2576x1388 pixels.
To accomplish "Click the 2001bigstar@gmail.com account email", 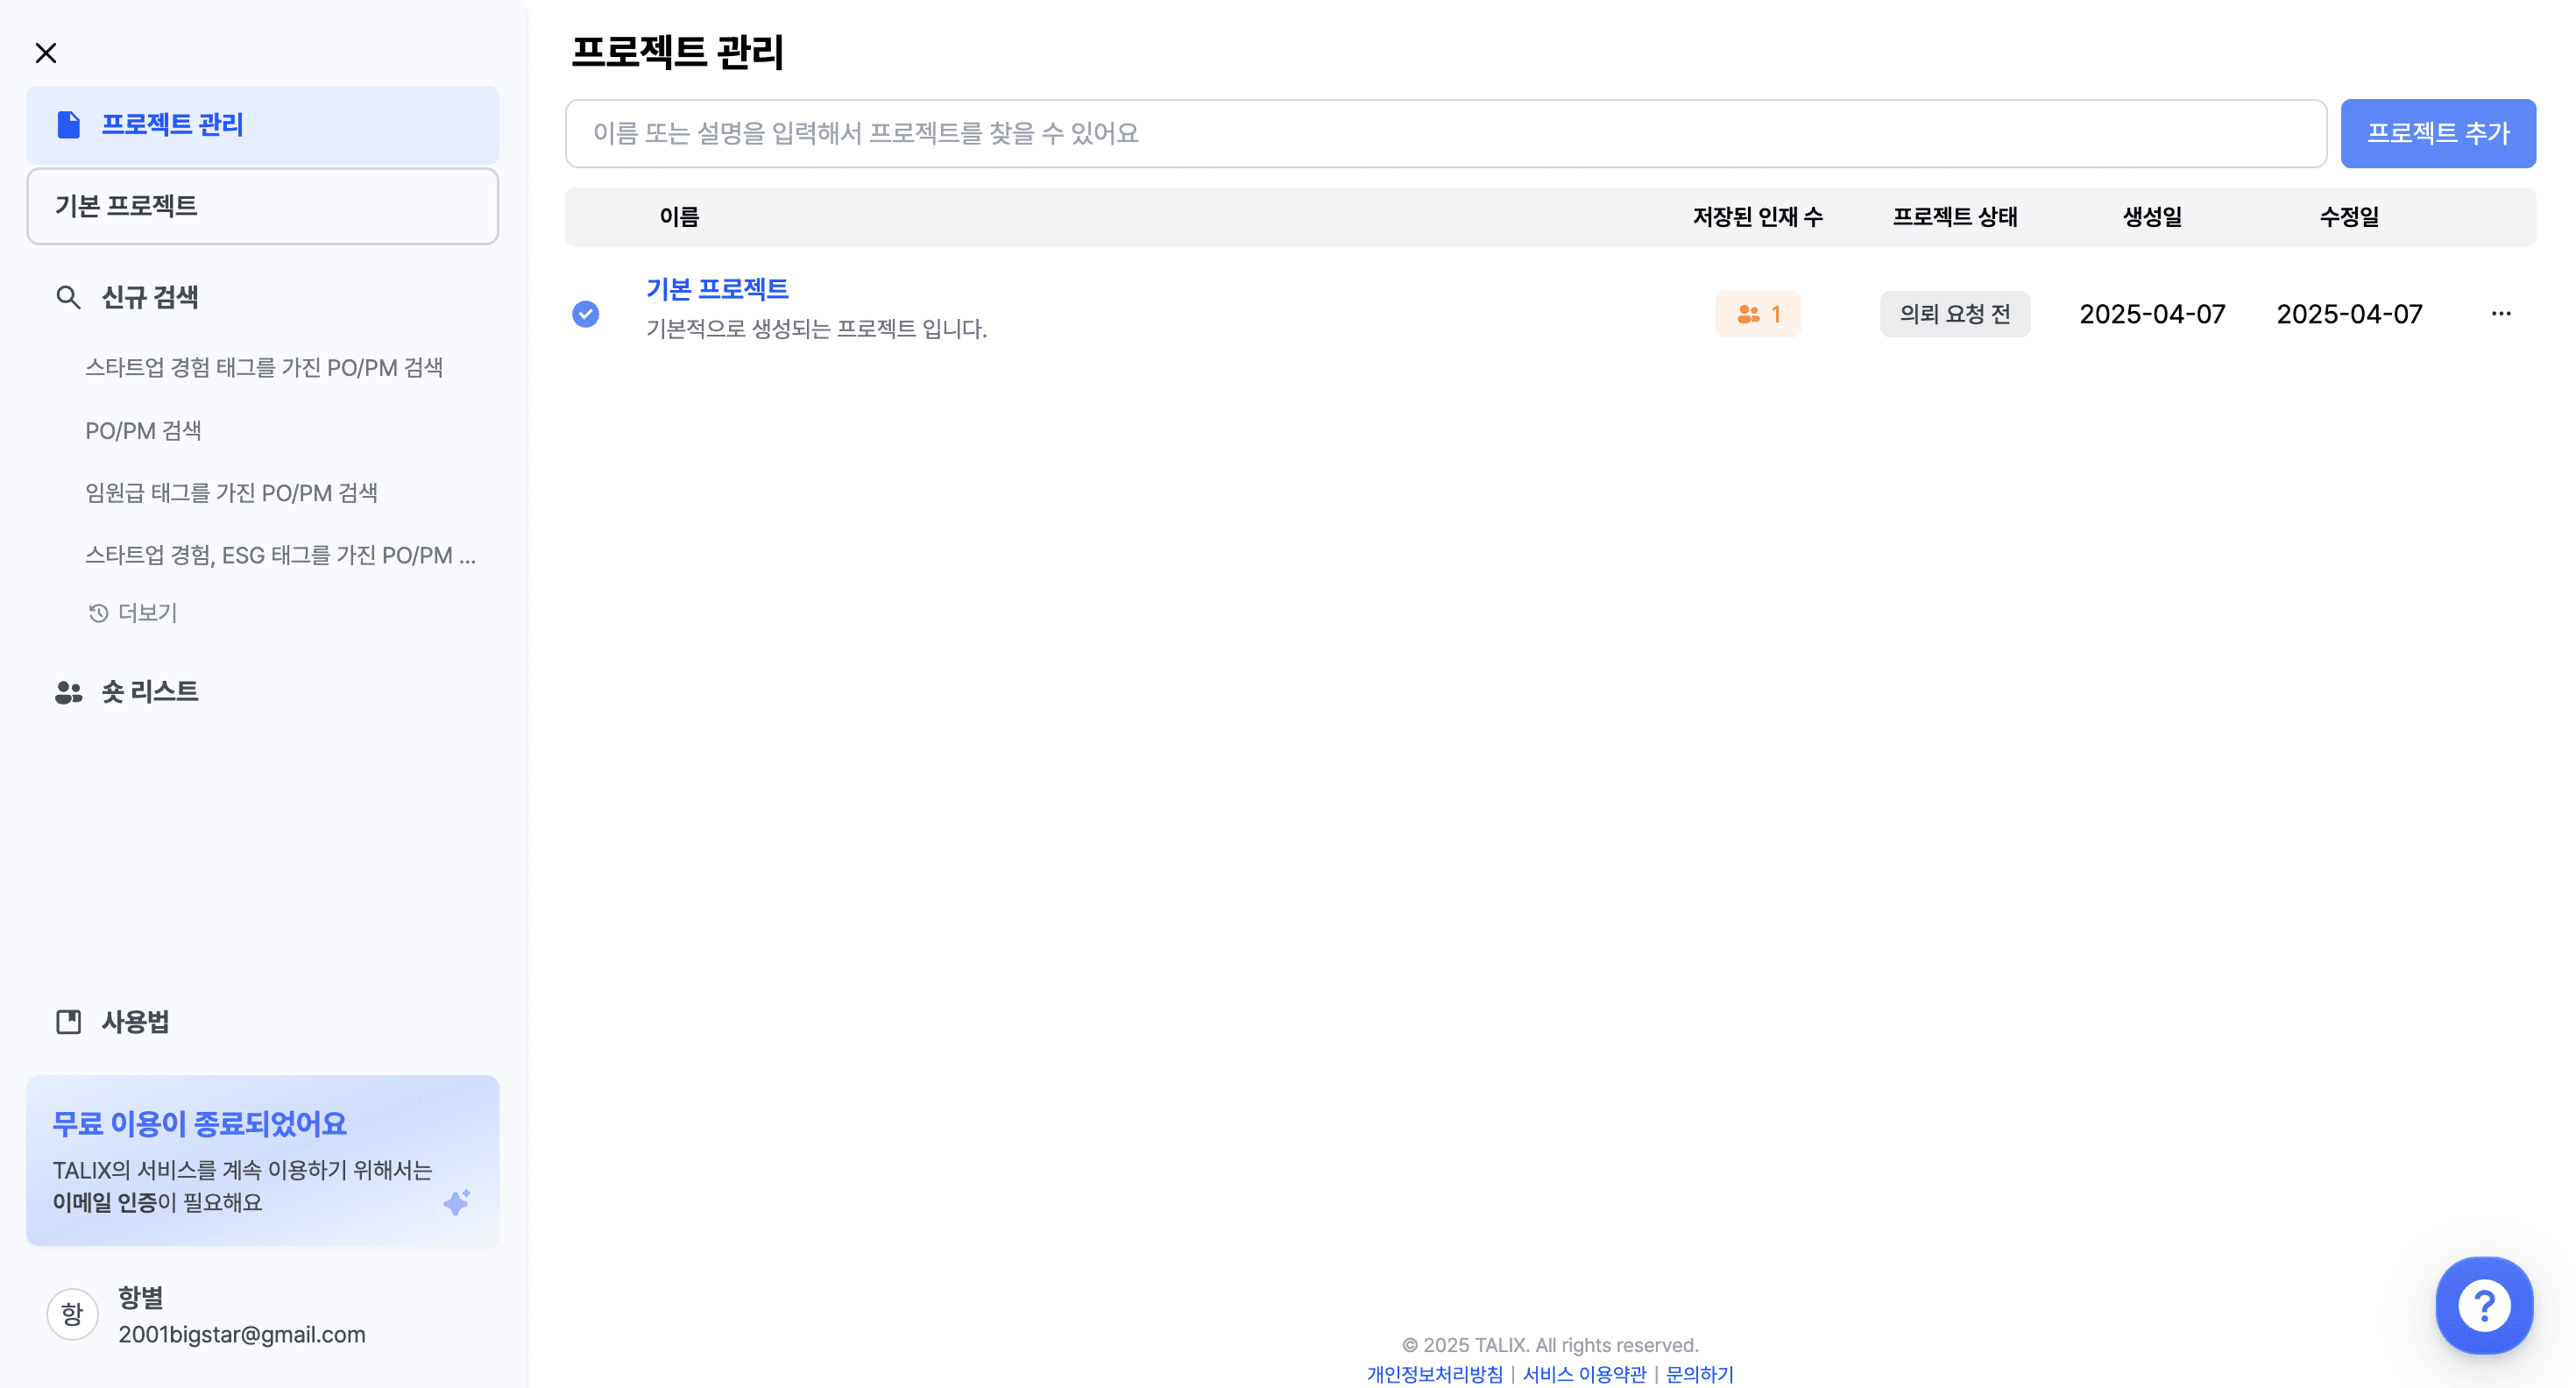I will click(242, 1334).
